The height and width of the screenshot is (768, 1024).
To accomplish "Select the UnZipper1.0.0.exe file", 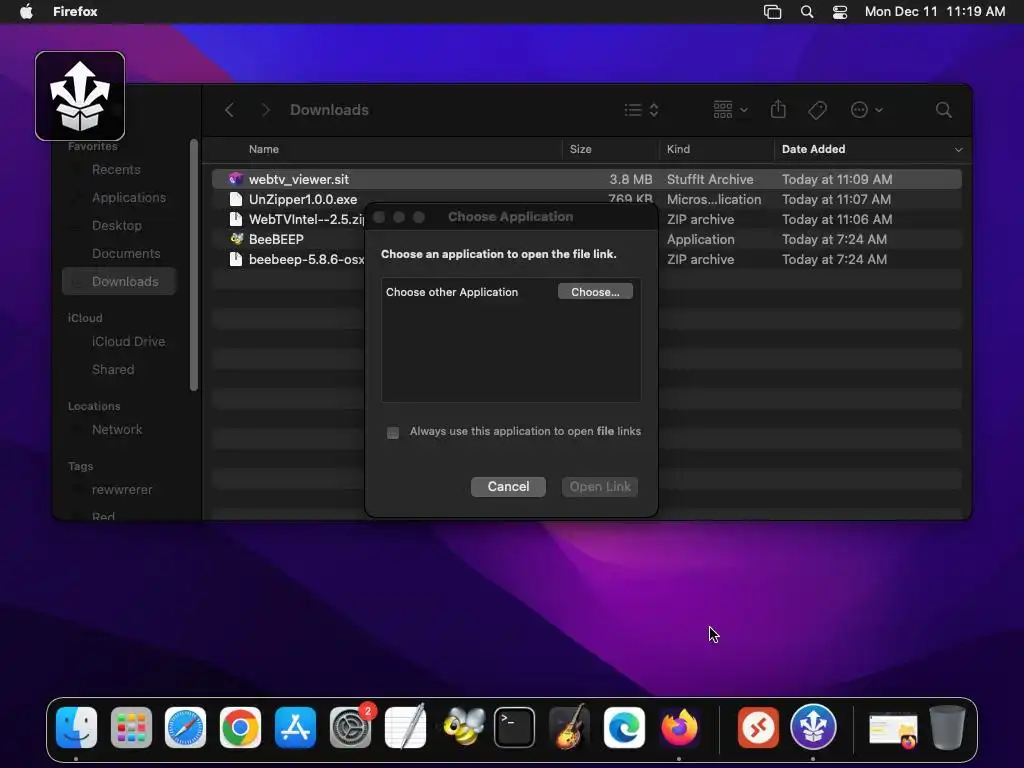I will pyautogui.click(x=302, y=199).
